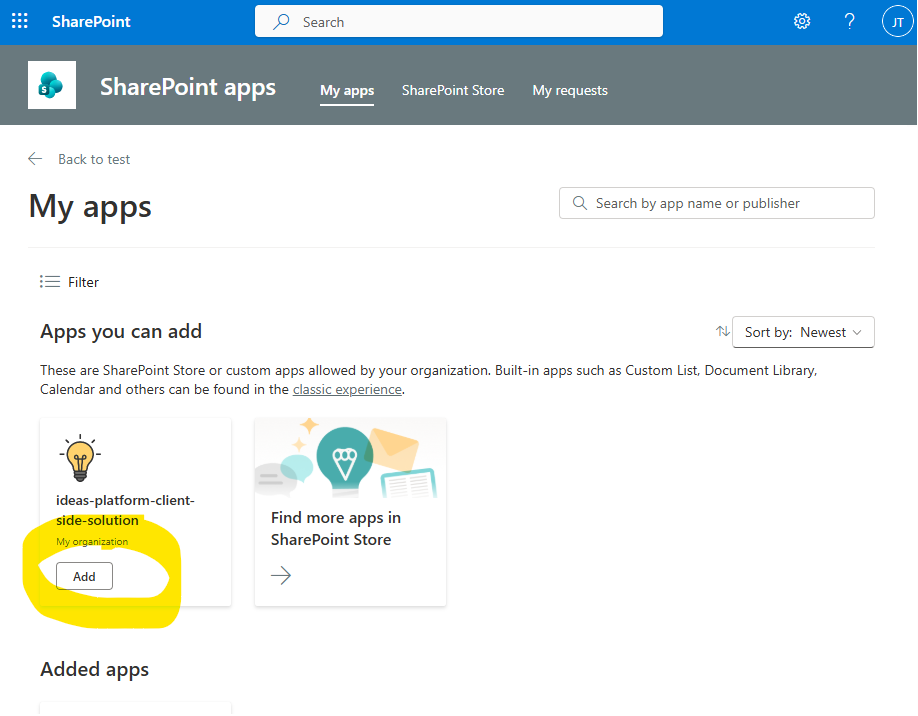Go to the My requests tab
Viewport: 918px width, 716px height.
[x=570, y=90]
